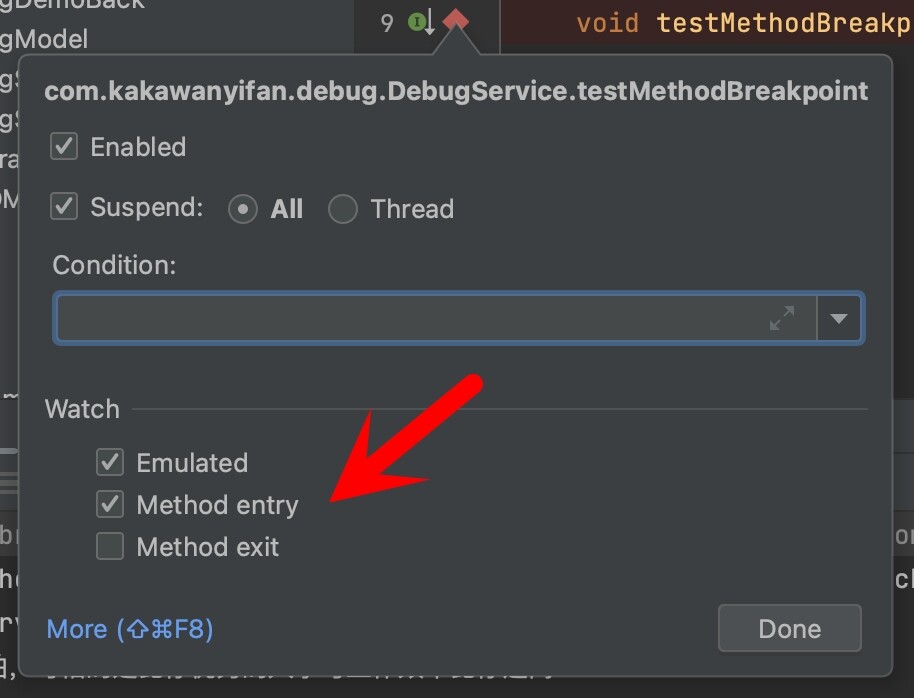Image resolution: width=914 pixels, height=698 pixels.
Task: Enable the Method exit checkbox
Action: [x=110, y=547]
